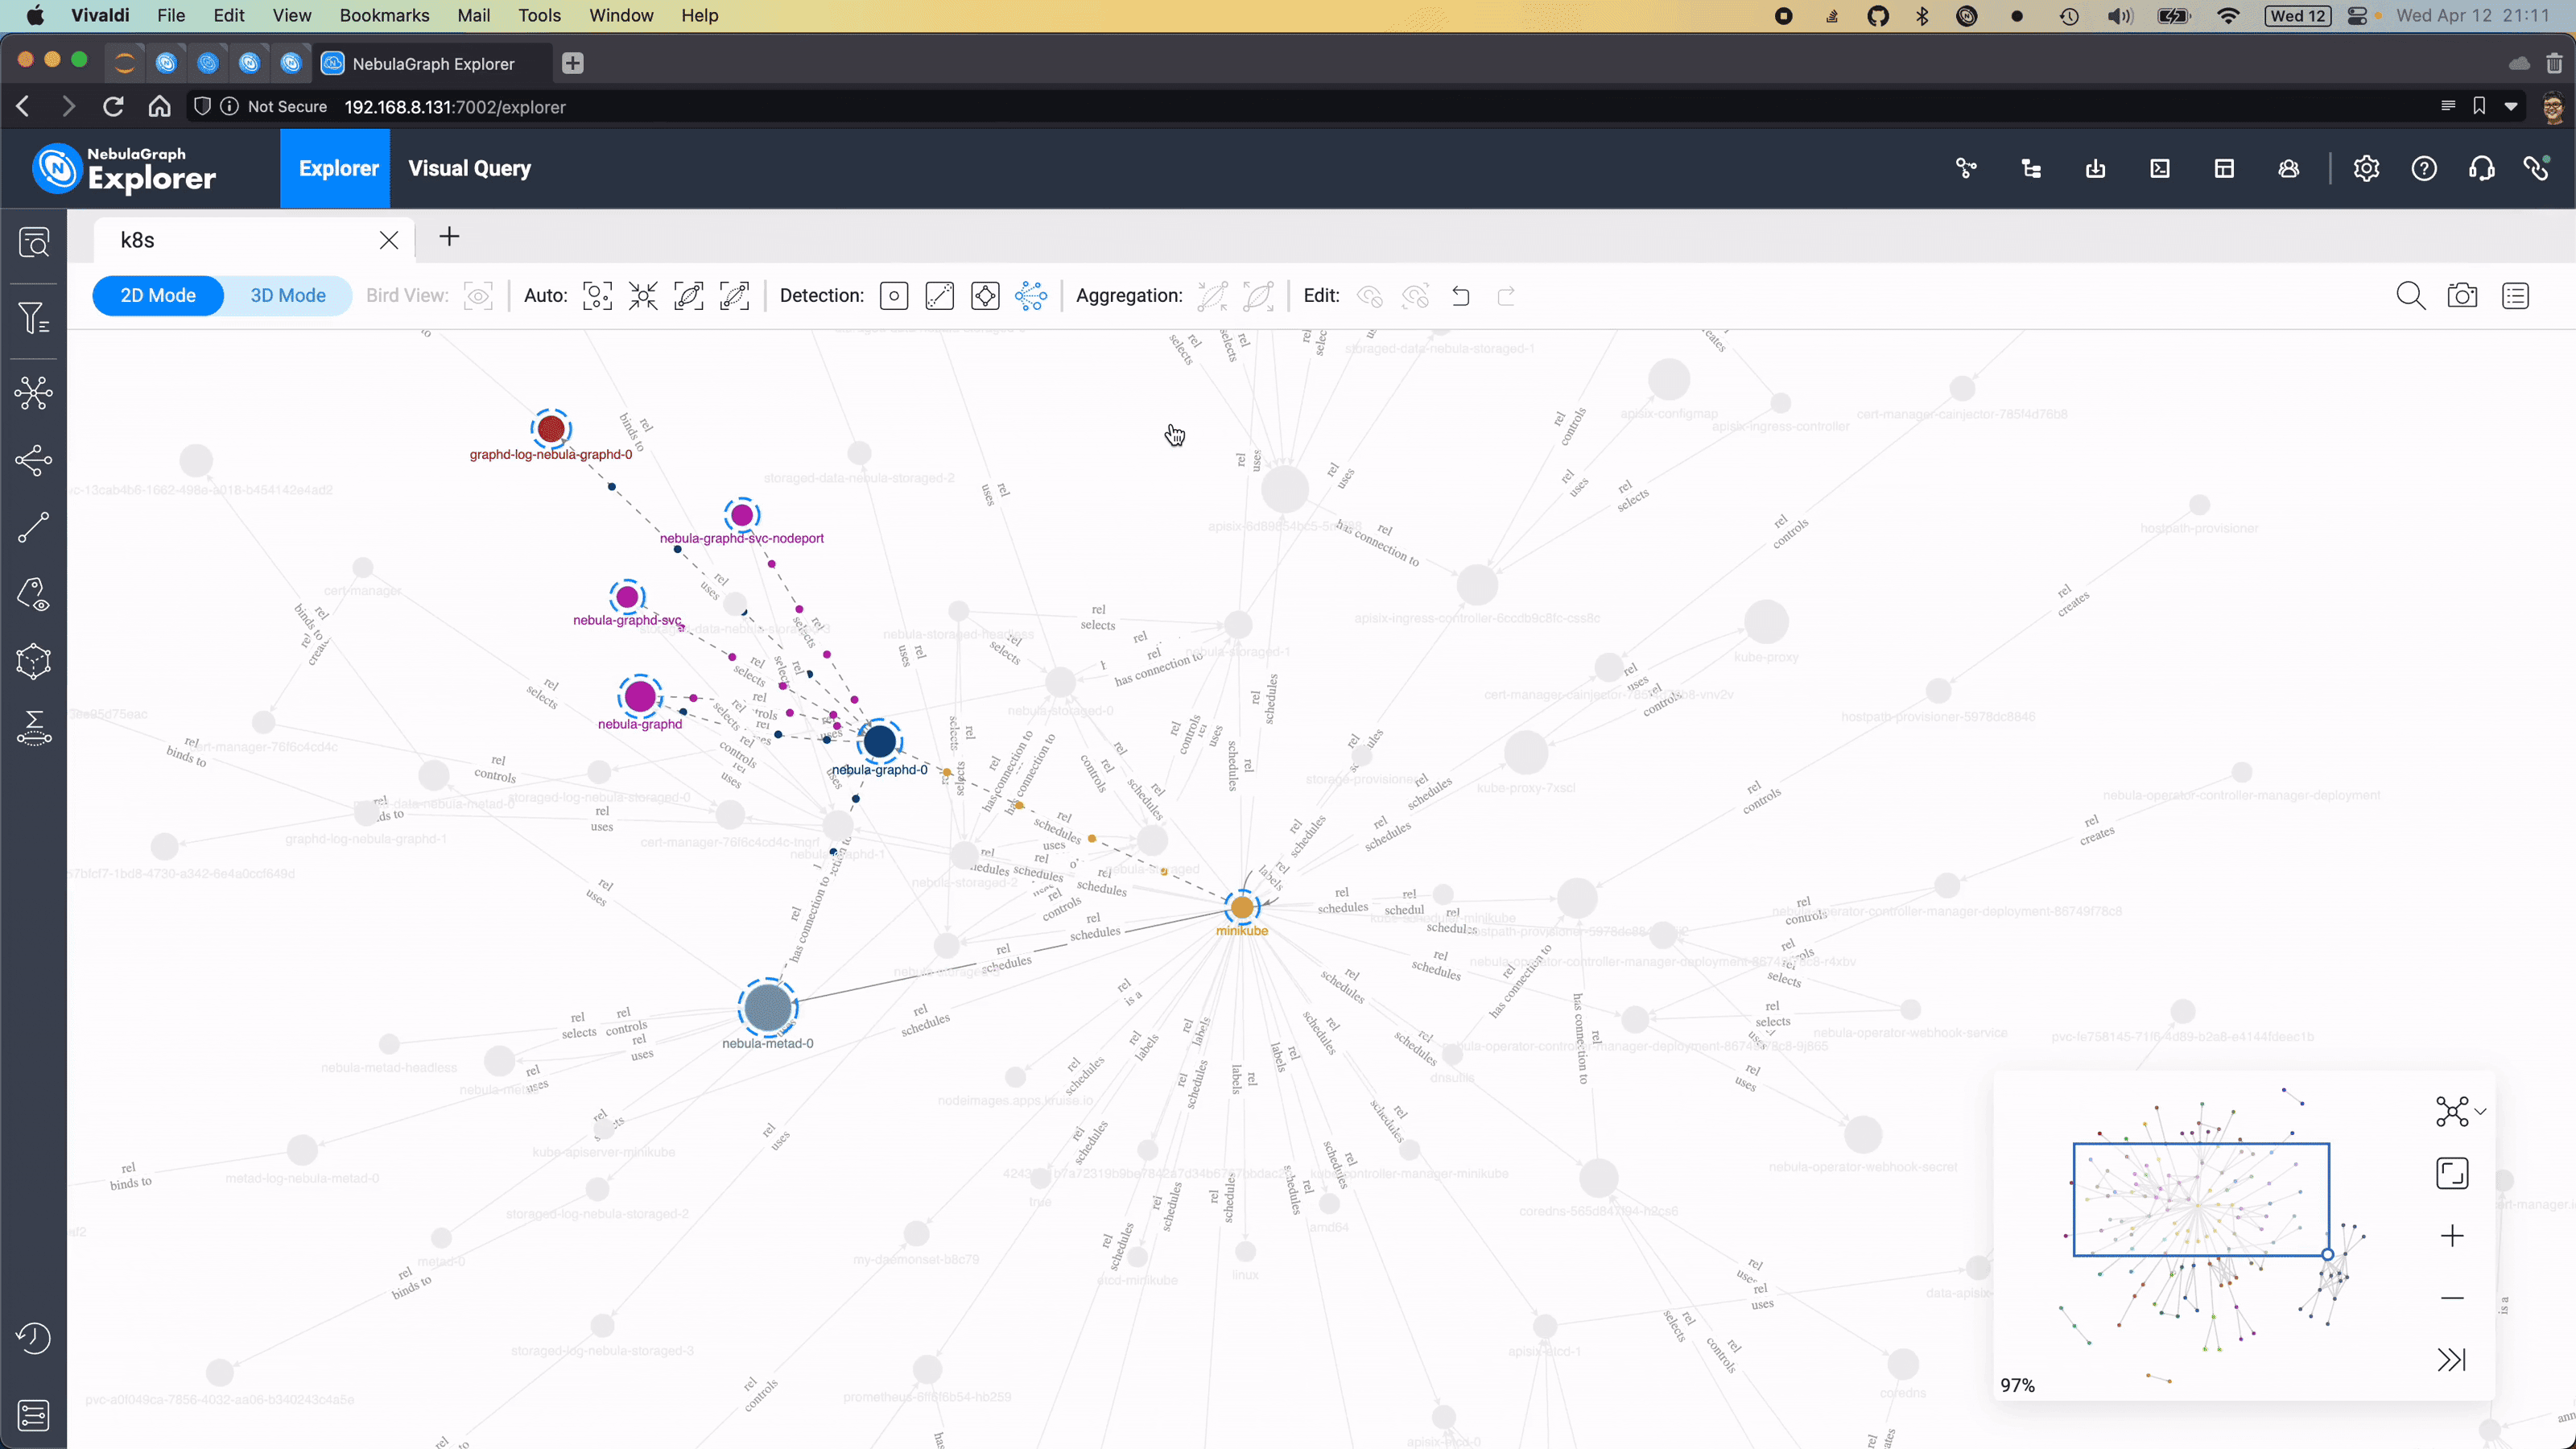Close the k8s canvas tab

click(389, 240)
